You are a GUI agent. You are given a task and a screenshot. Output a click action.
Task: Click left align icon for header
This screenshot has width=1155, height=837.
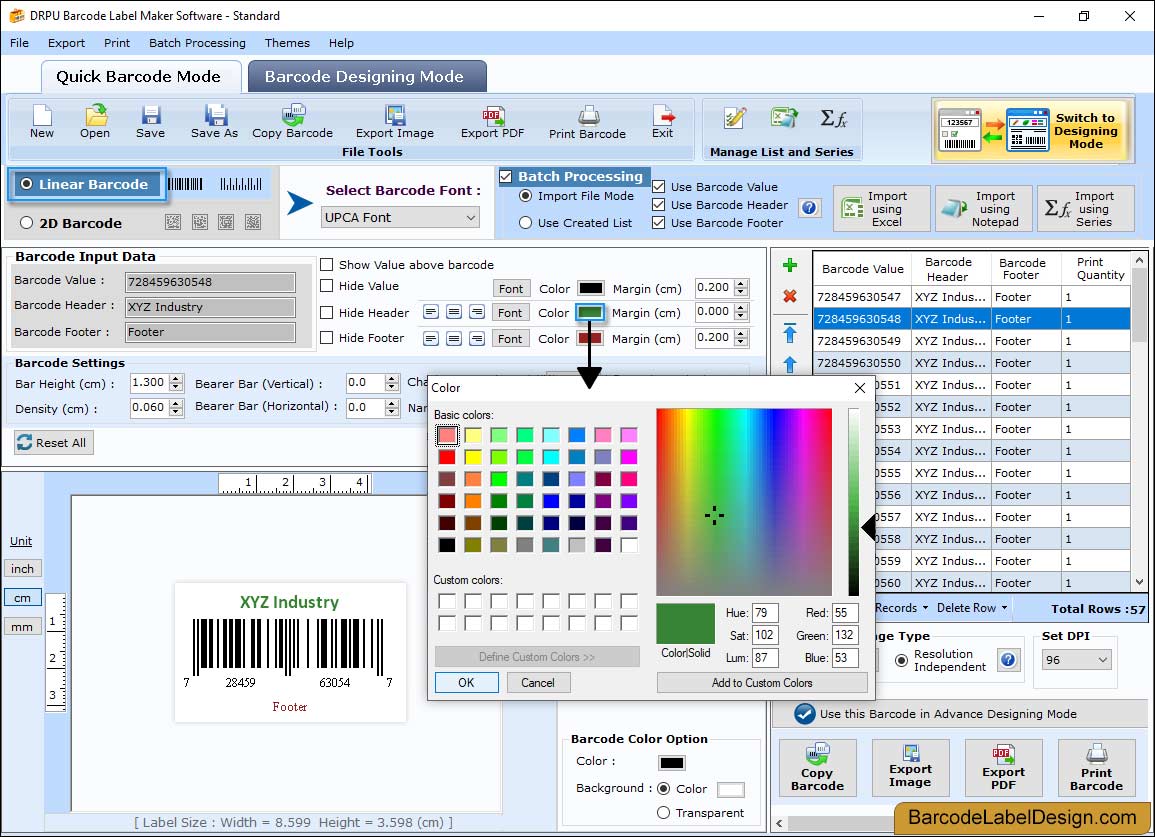[x=431, y=312]
